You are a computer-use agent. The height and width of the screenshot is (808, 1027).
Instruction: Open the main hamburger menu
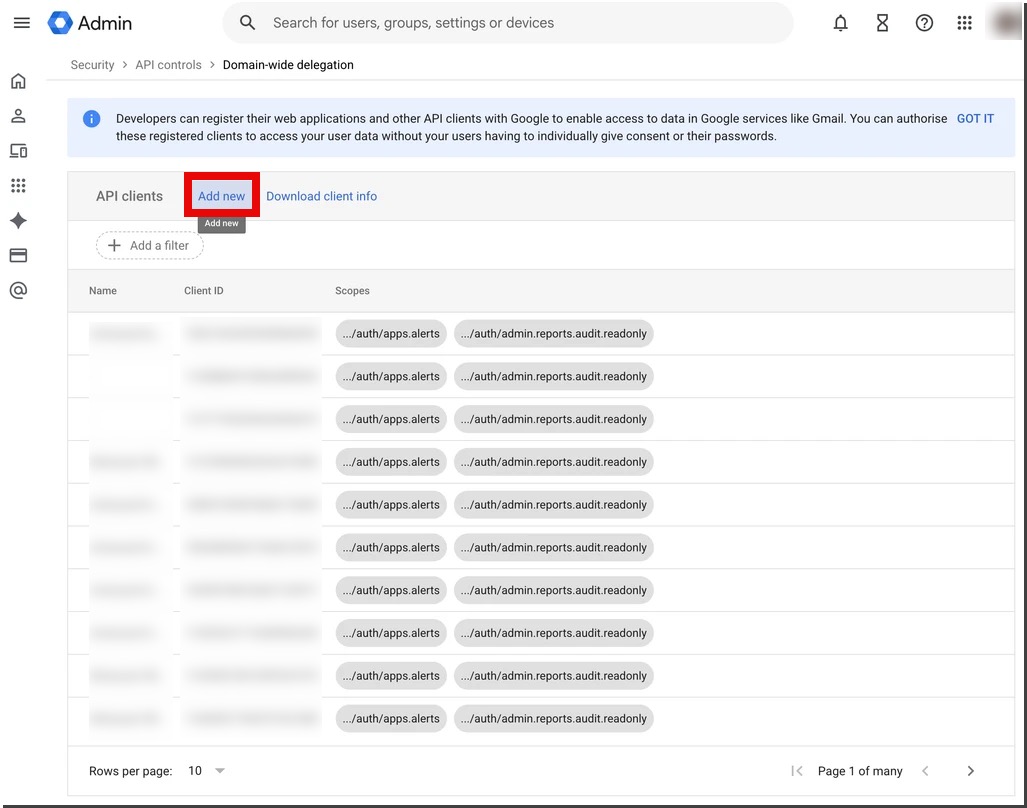point(22,23)
